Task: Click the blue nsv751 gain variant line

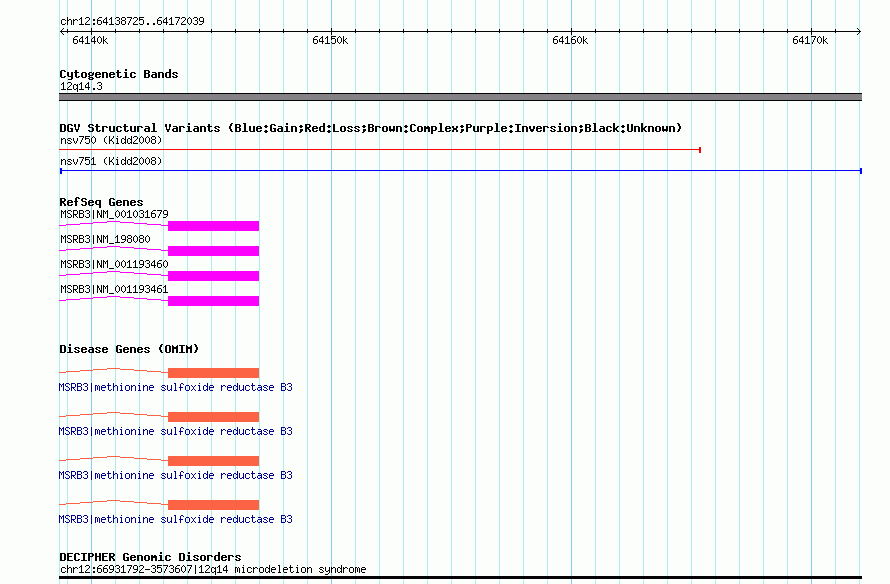Action: (461, 171)
